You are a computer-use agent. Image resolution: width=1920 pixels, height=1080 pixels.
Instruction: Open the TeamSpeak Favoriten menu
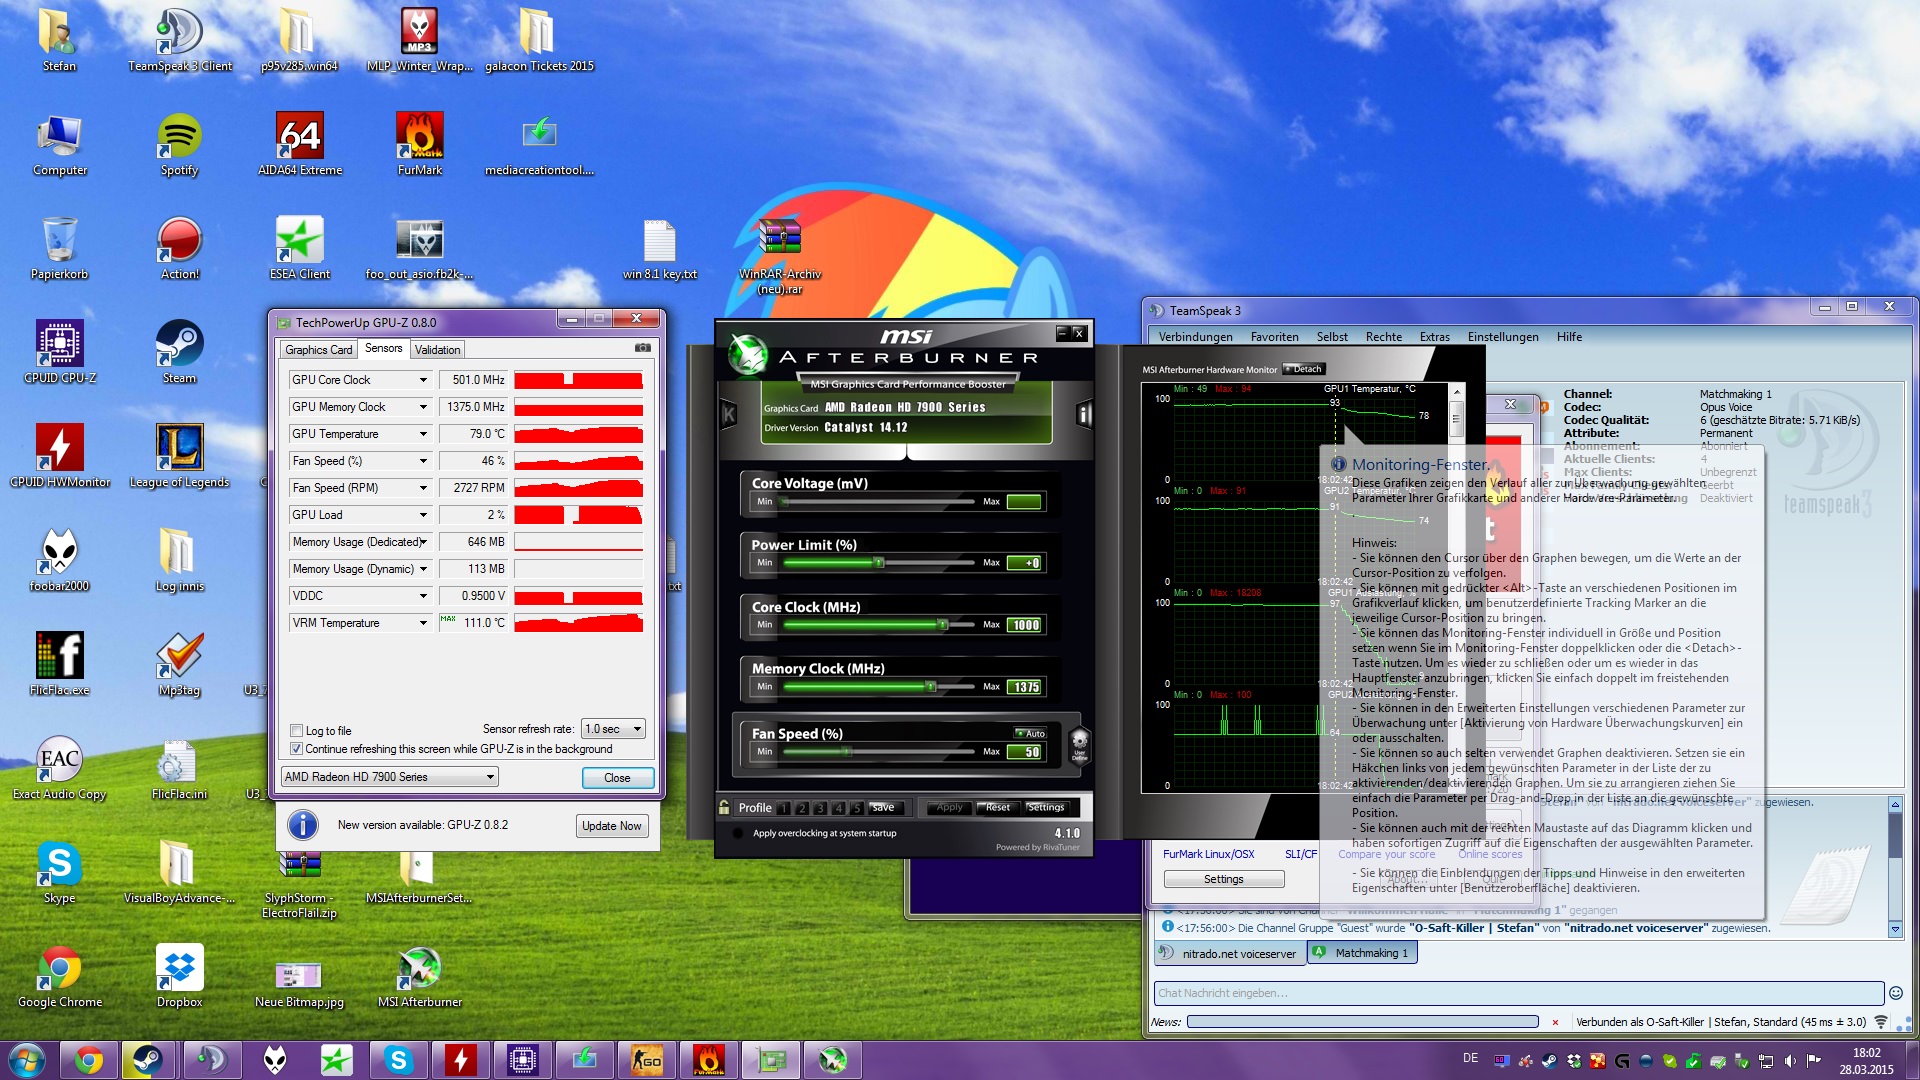[1274, 337]
